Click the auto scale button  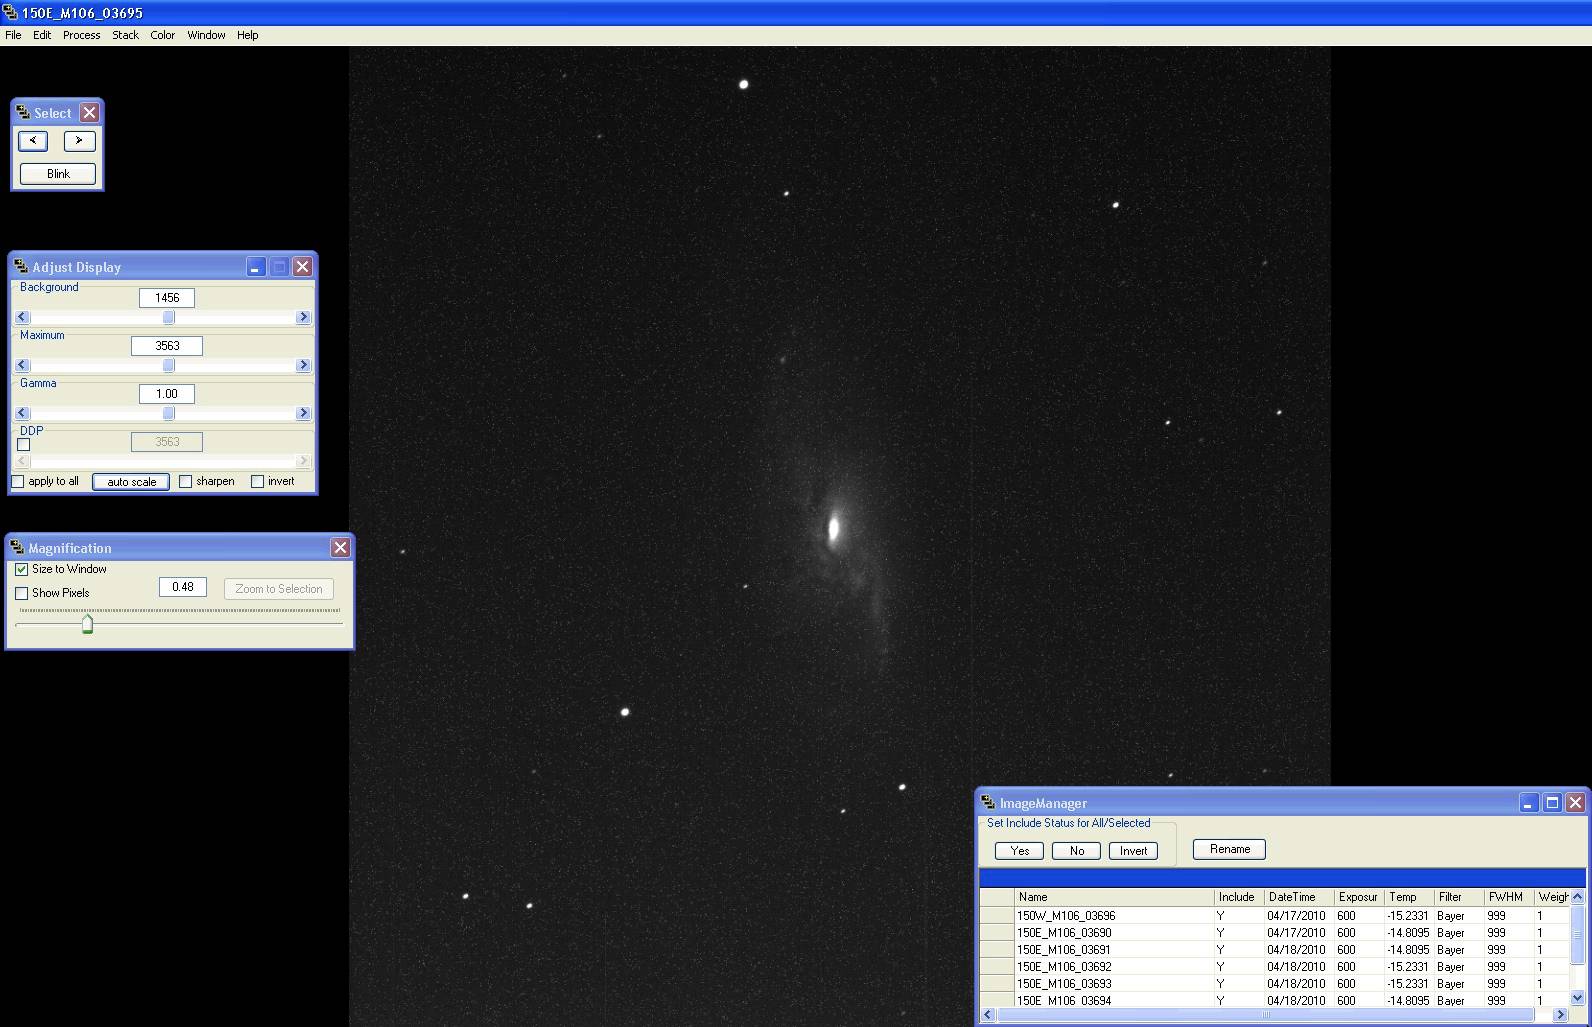pyautogui.click(x=131, y=482)
